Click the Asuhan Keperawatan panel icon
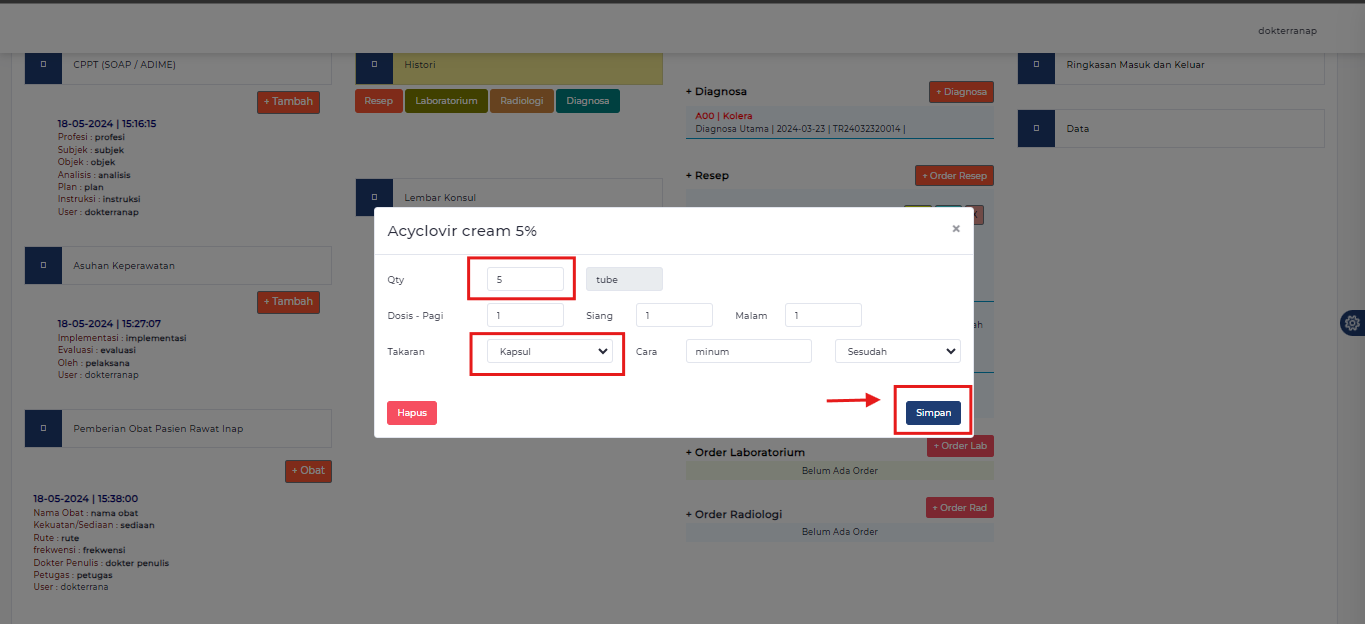This screenshot has width=1365, height=624. [43, 265]
